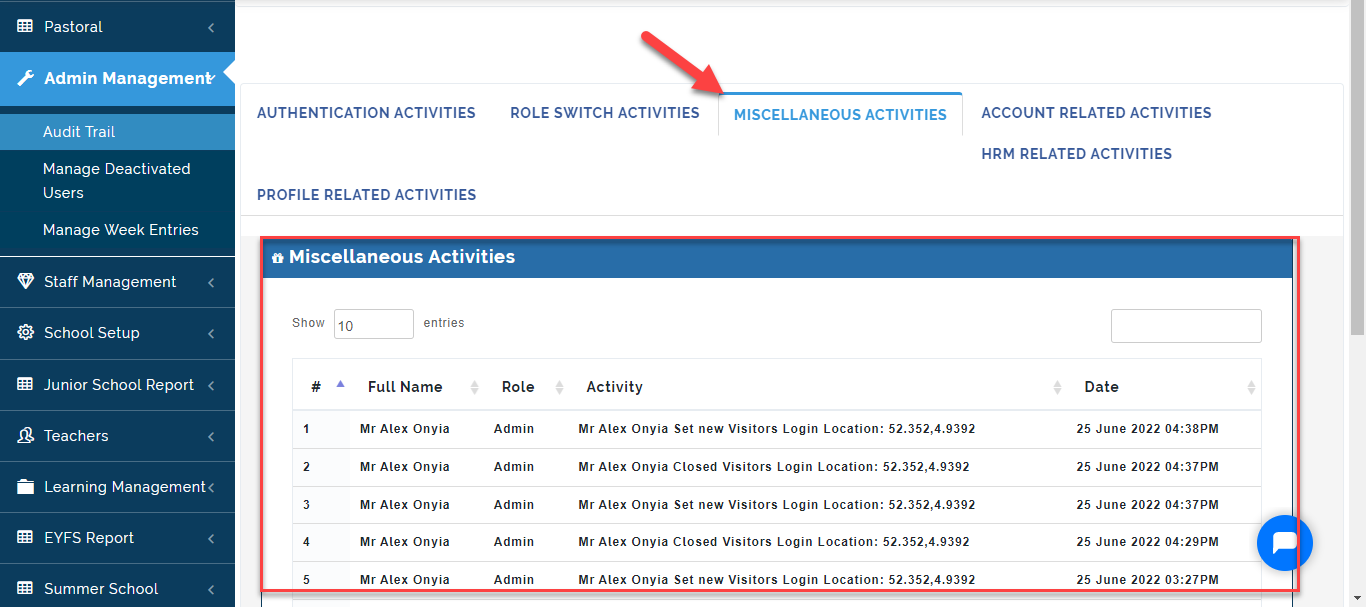Sort by Activity column arrows
The image size is (1366, 607).
pyautogui.click(x=1058, y=388)
